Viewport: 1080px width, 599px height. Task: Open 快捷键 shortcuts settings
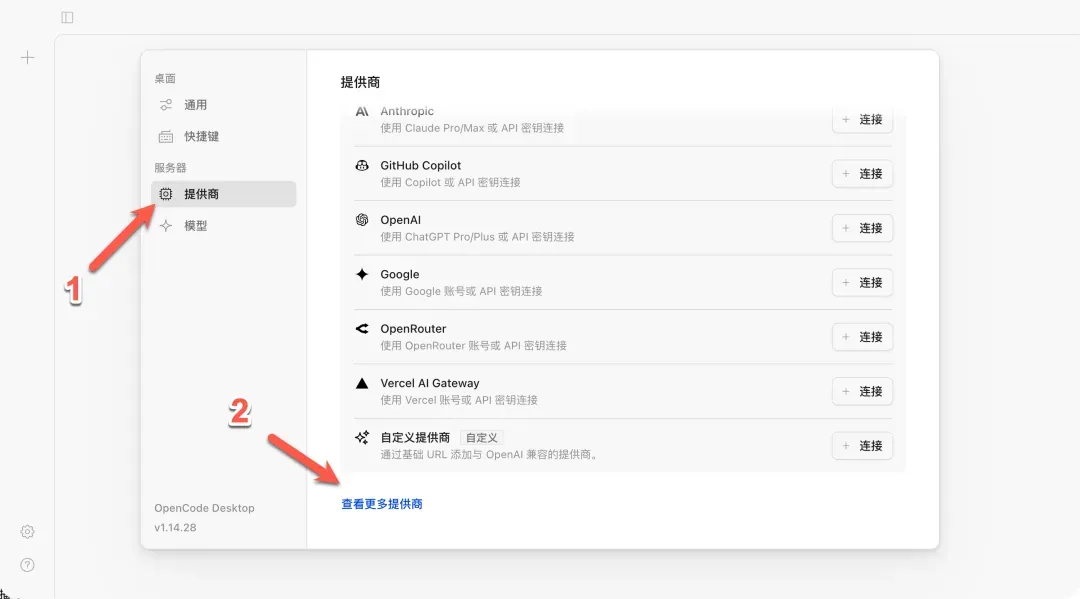[223, 136]
